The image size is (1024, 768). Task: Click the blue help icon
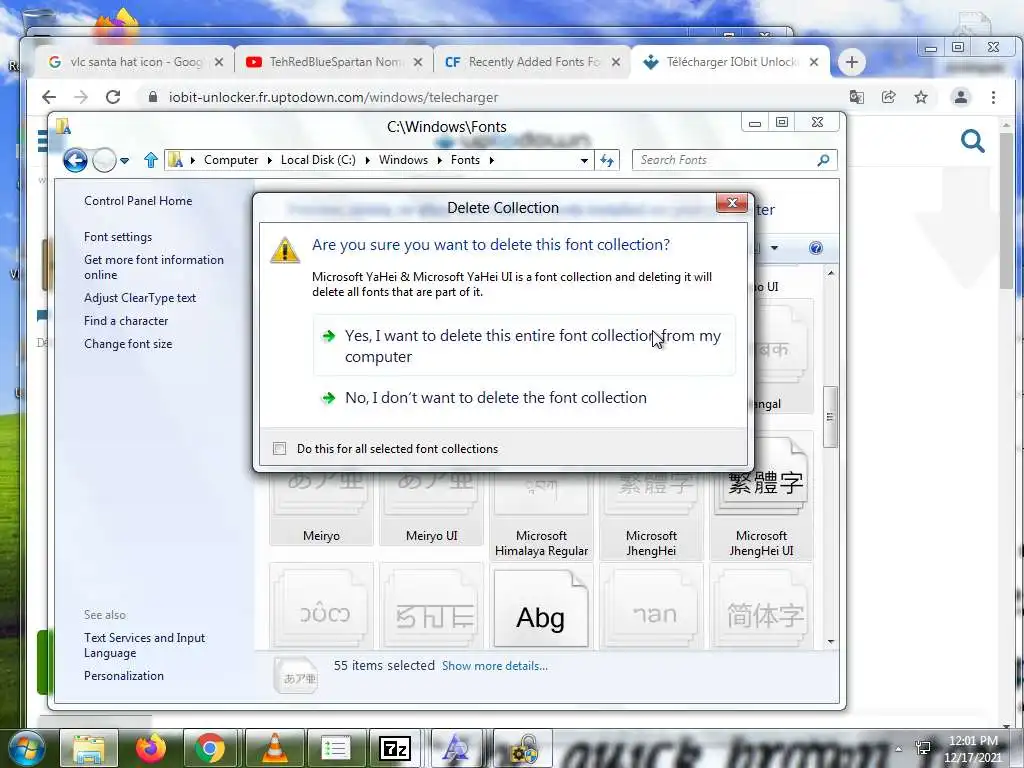pyautogui.click(x=816, y=248)
